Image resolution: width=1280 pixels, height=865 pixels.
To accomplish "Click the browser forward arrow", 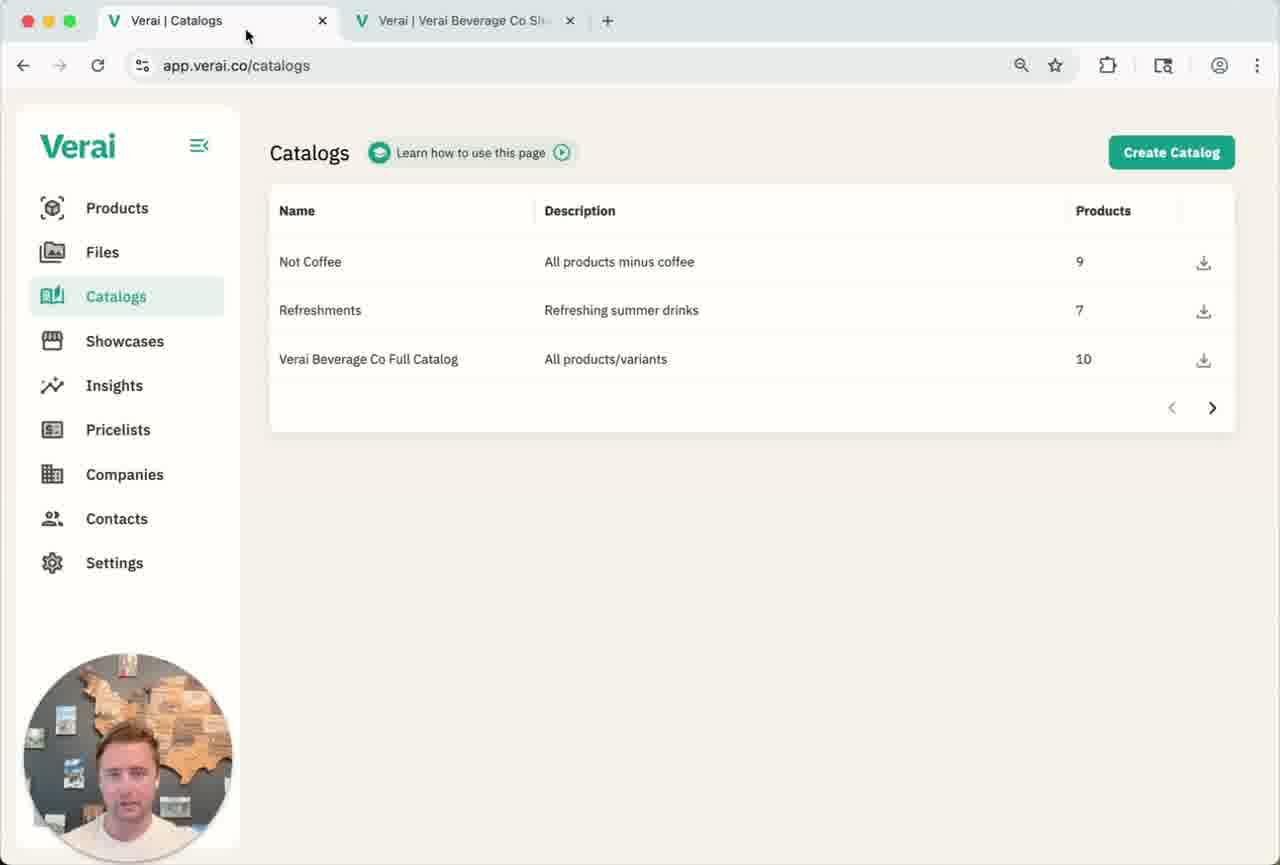I will [60, 66].
